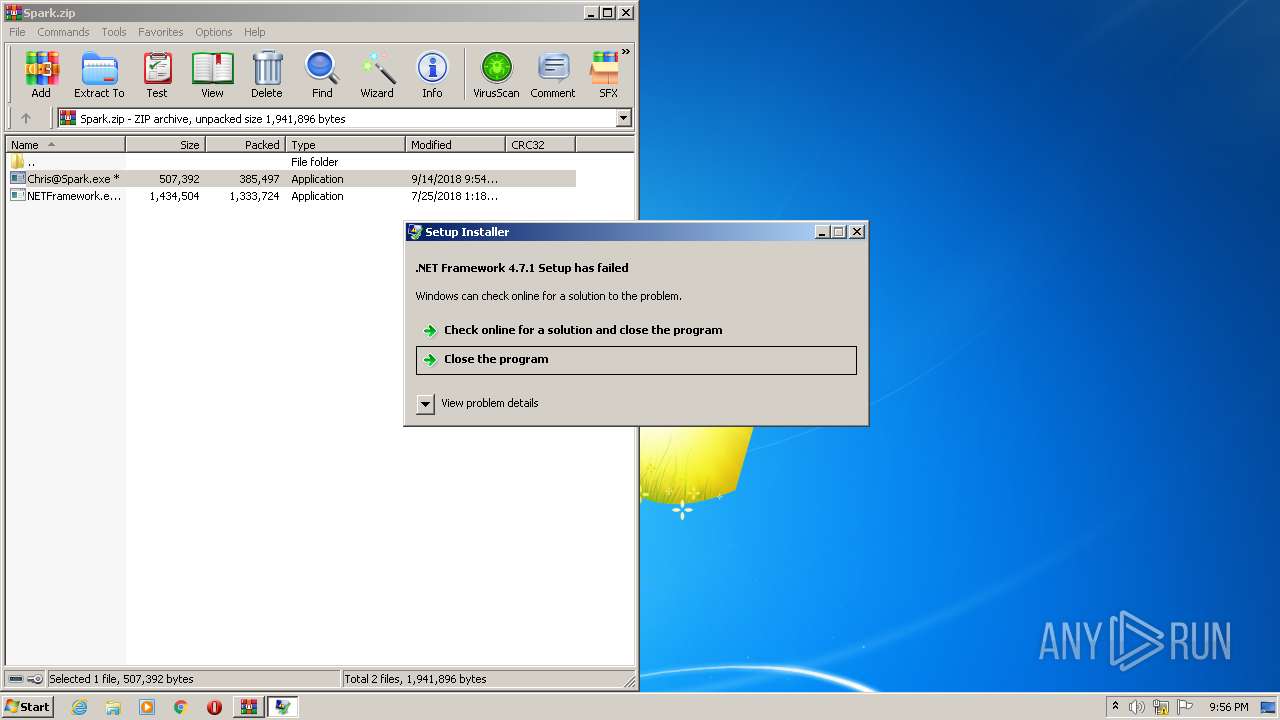
Task: Click the SFX toolbar icon
Action: click(x=605, y=75)
